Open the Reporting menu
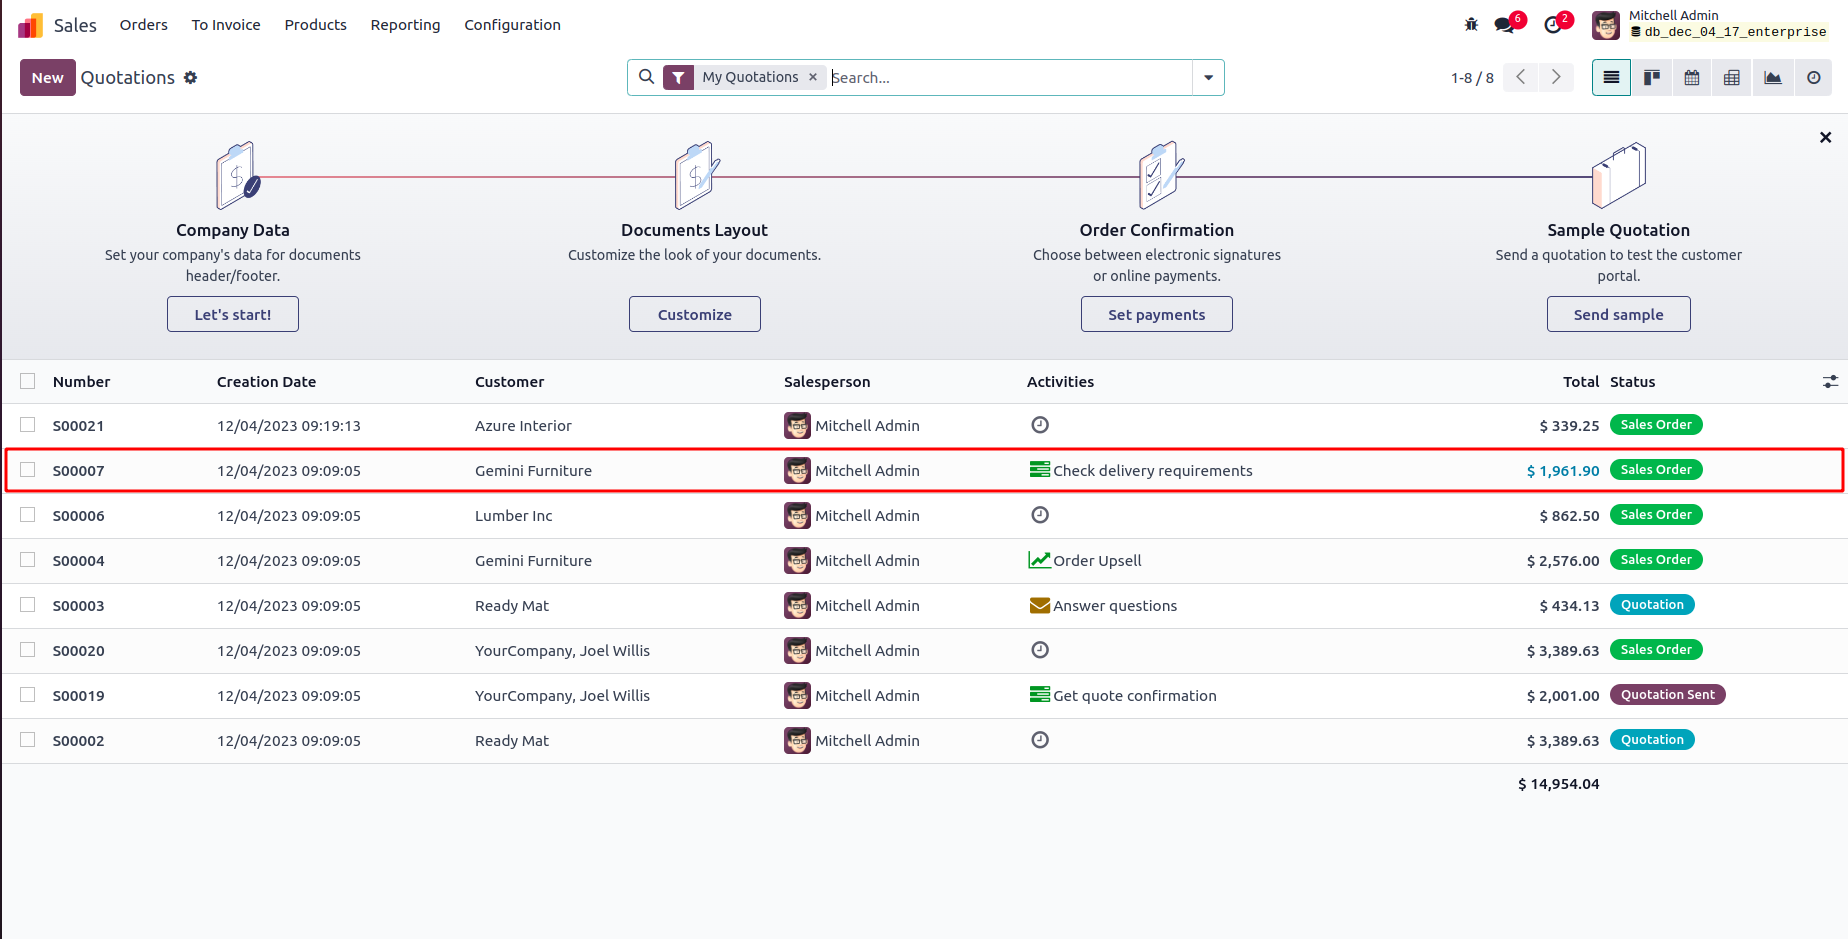This screenshot has width=1848, height=939. point(405,25)
